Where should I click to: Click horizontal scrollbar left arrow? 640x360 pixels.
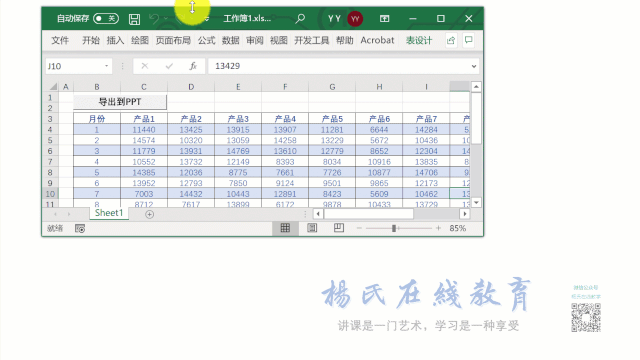(x=318, y=214)
